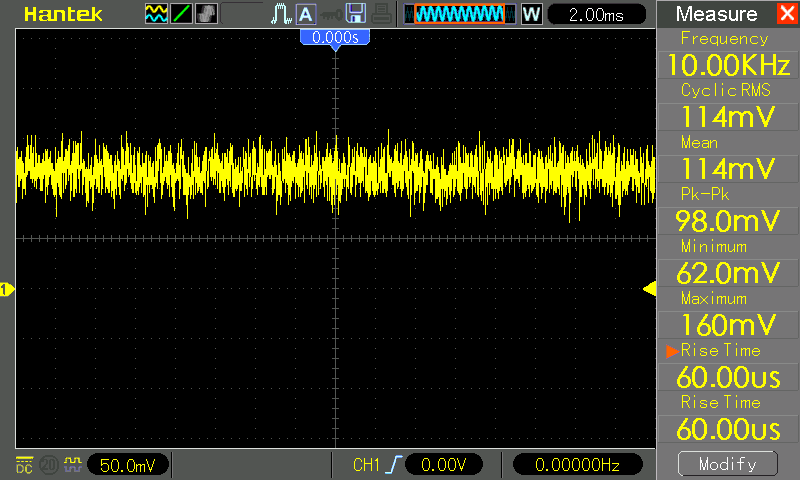Screen dimensions: 800x480
Task: Click the key lock icon
Action: [331, 15]
